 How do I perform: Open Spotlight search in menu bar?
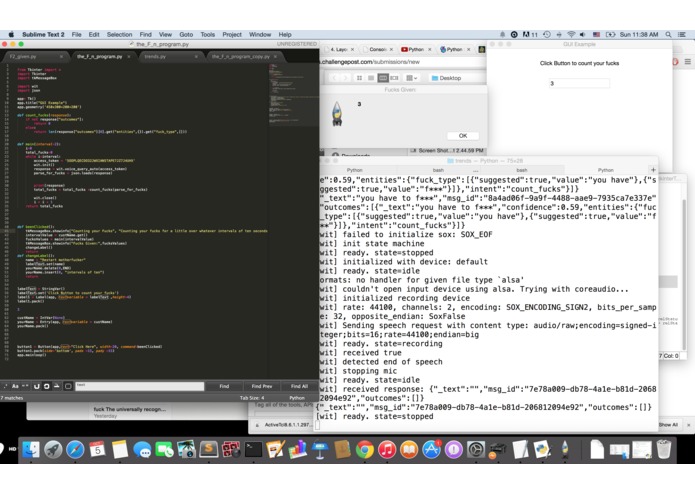[668, 35]
